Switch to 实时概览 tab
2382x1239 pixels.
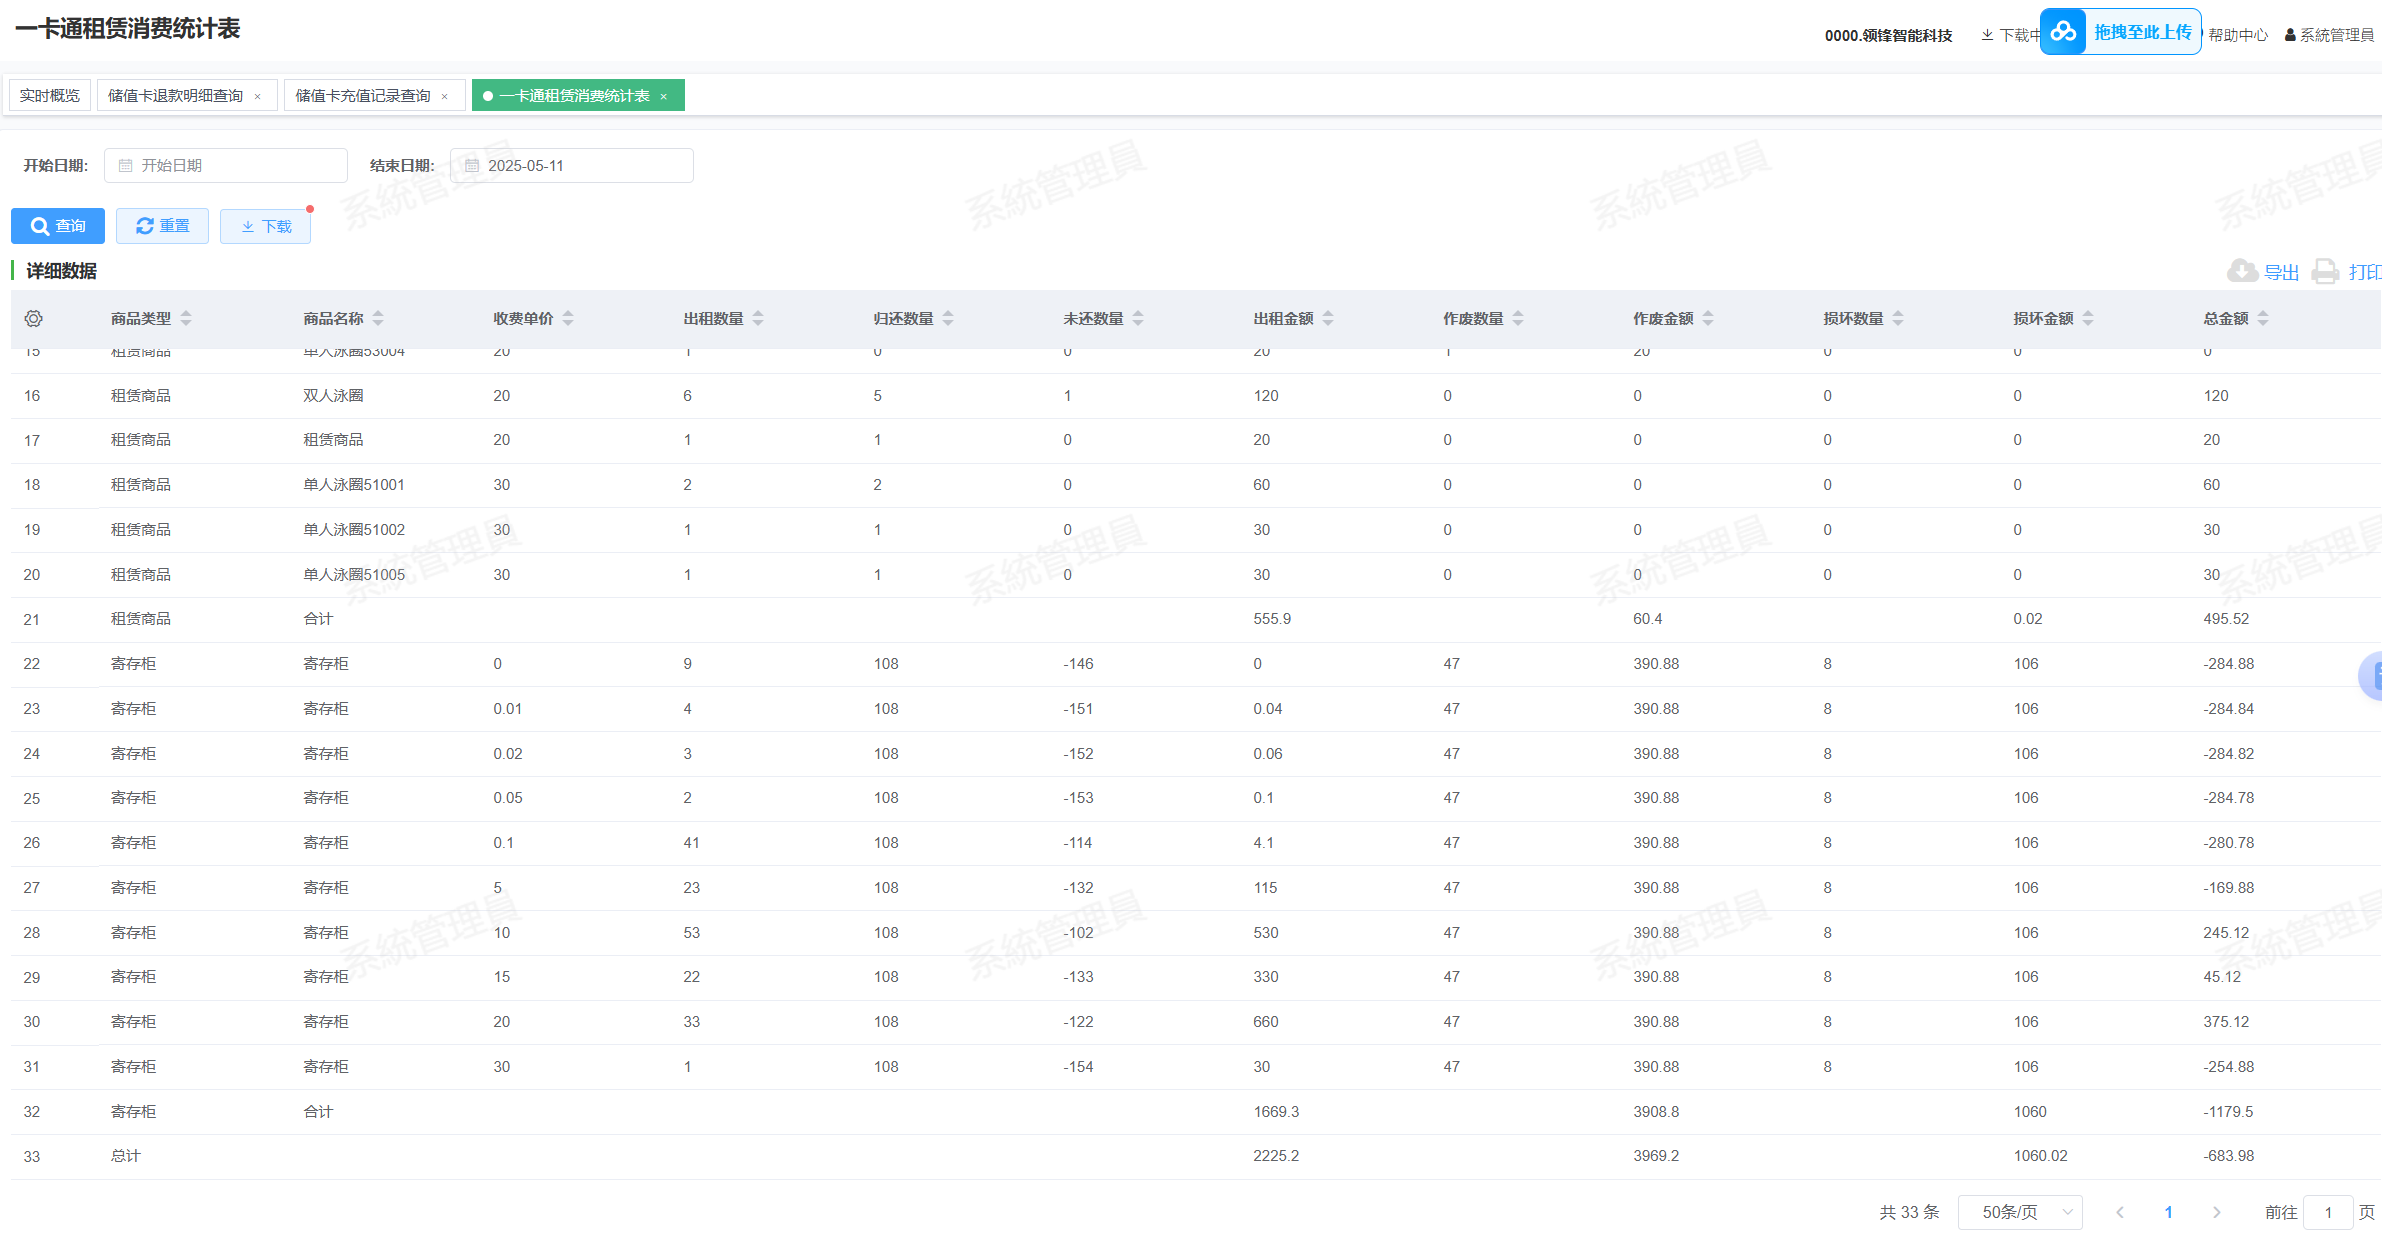pyautogui.click(x=50, y=95)
